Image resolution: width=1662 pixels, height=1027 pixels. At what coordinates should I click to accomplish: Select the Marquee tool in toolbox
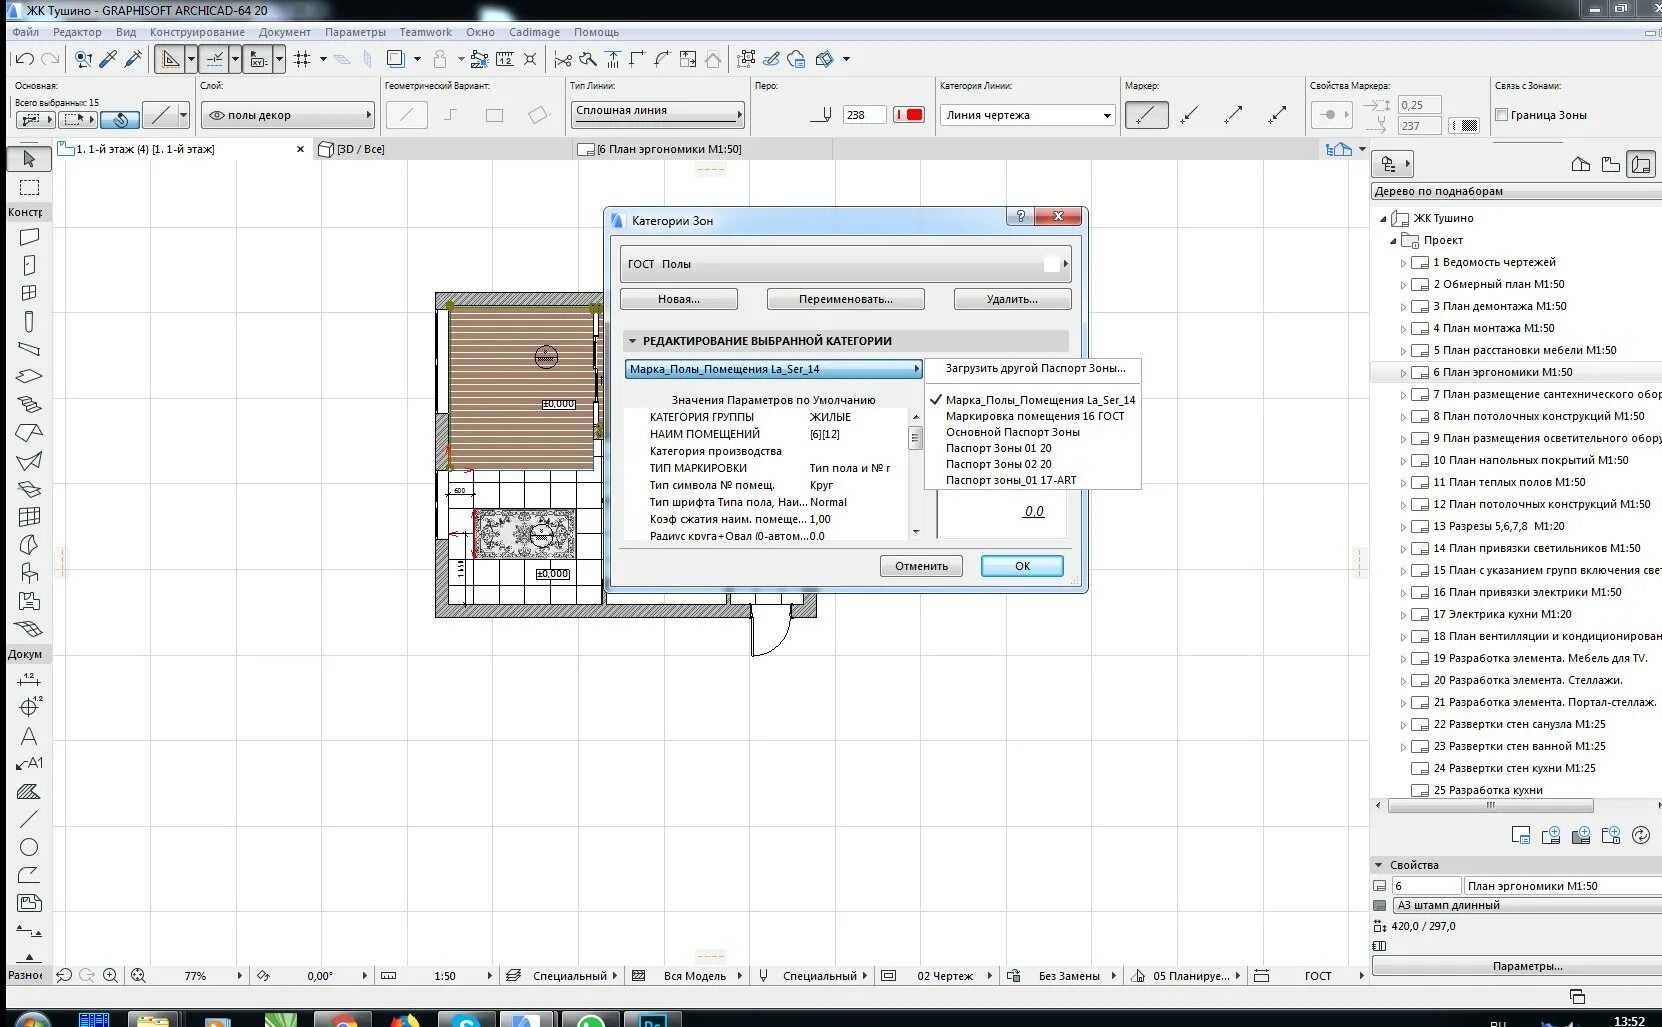point(29,187)
